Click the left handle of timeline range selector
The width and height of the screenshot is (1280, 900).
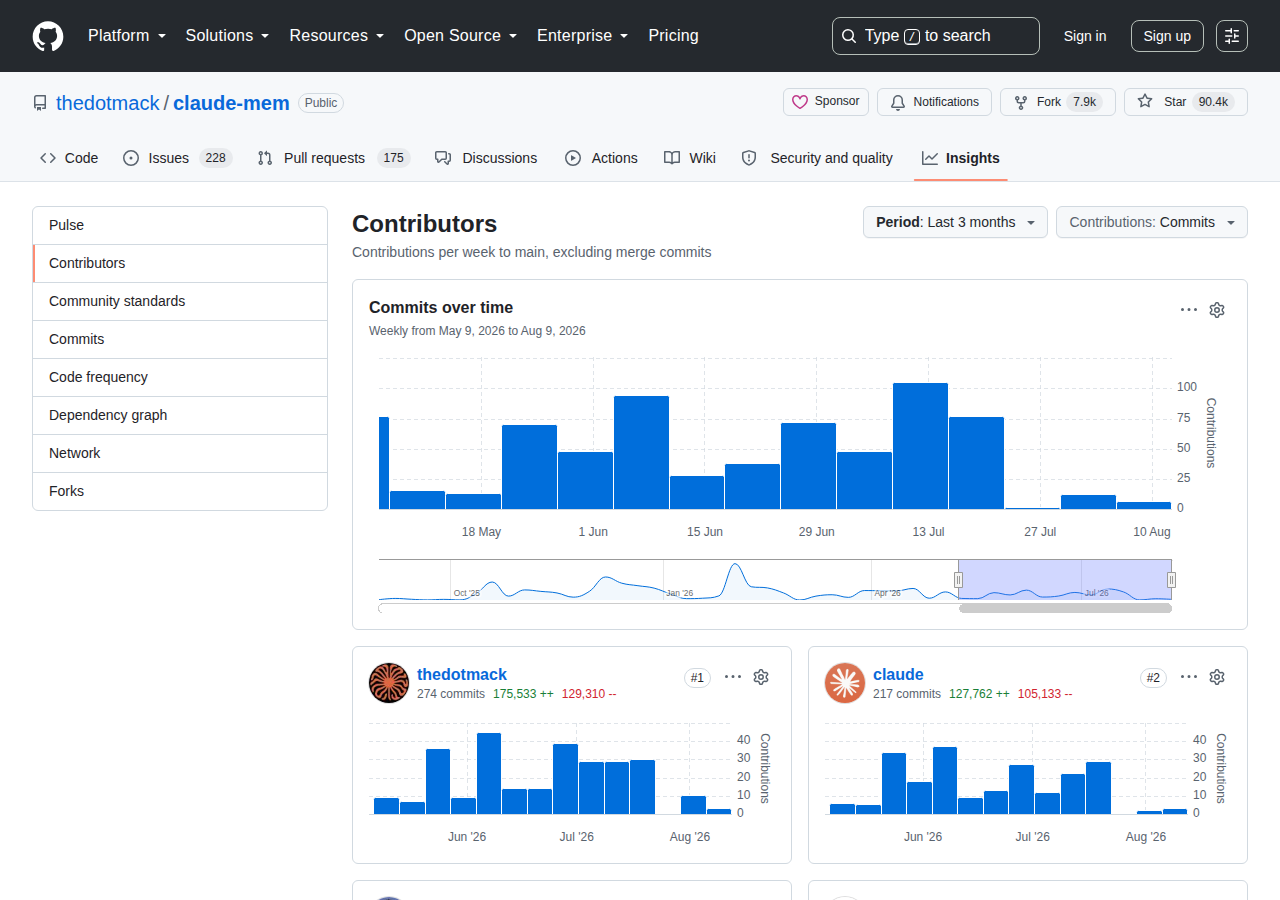(958, 580)
